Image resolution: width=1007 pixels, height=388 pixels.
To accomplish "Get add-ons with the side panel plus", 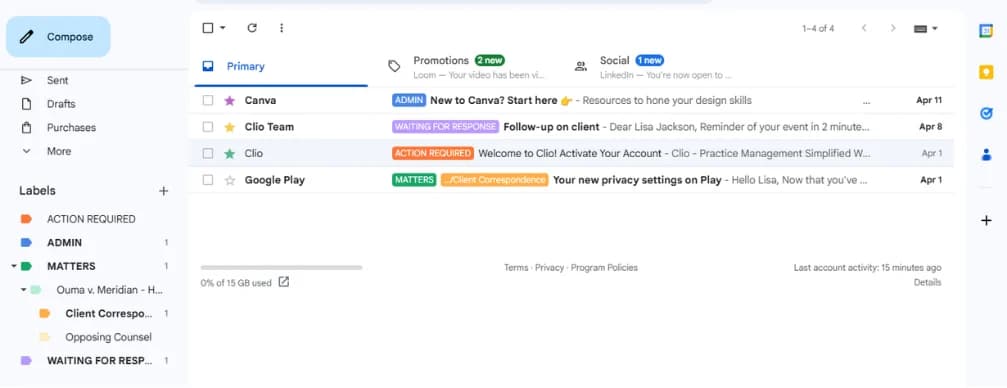I will tap(986, 221).
